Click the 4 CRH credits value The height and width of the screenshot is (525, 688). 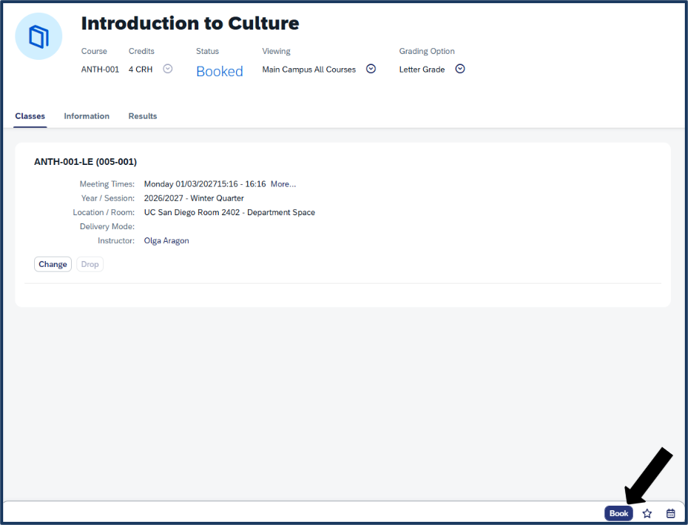click(x=140, y=69)
